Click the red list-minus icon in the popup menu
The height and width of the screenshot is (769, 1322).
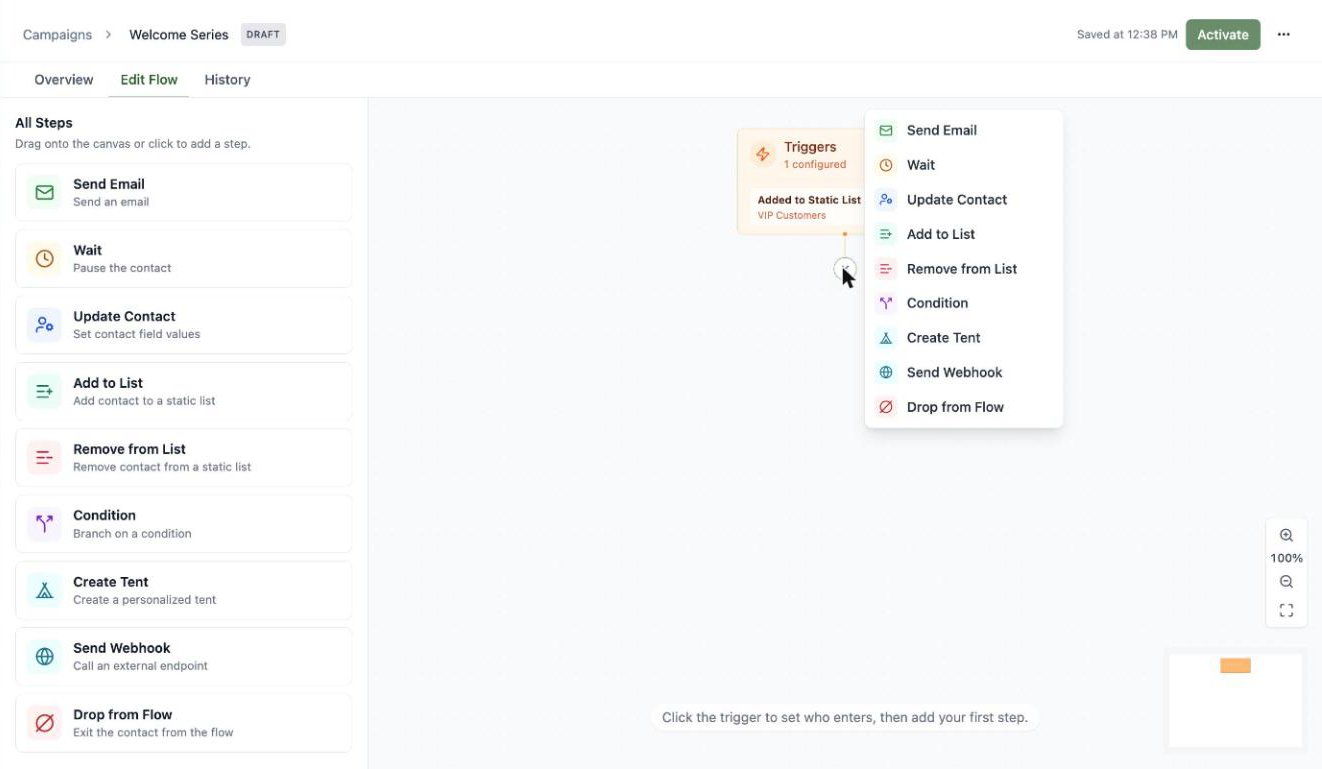(x=886, y=268)
